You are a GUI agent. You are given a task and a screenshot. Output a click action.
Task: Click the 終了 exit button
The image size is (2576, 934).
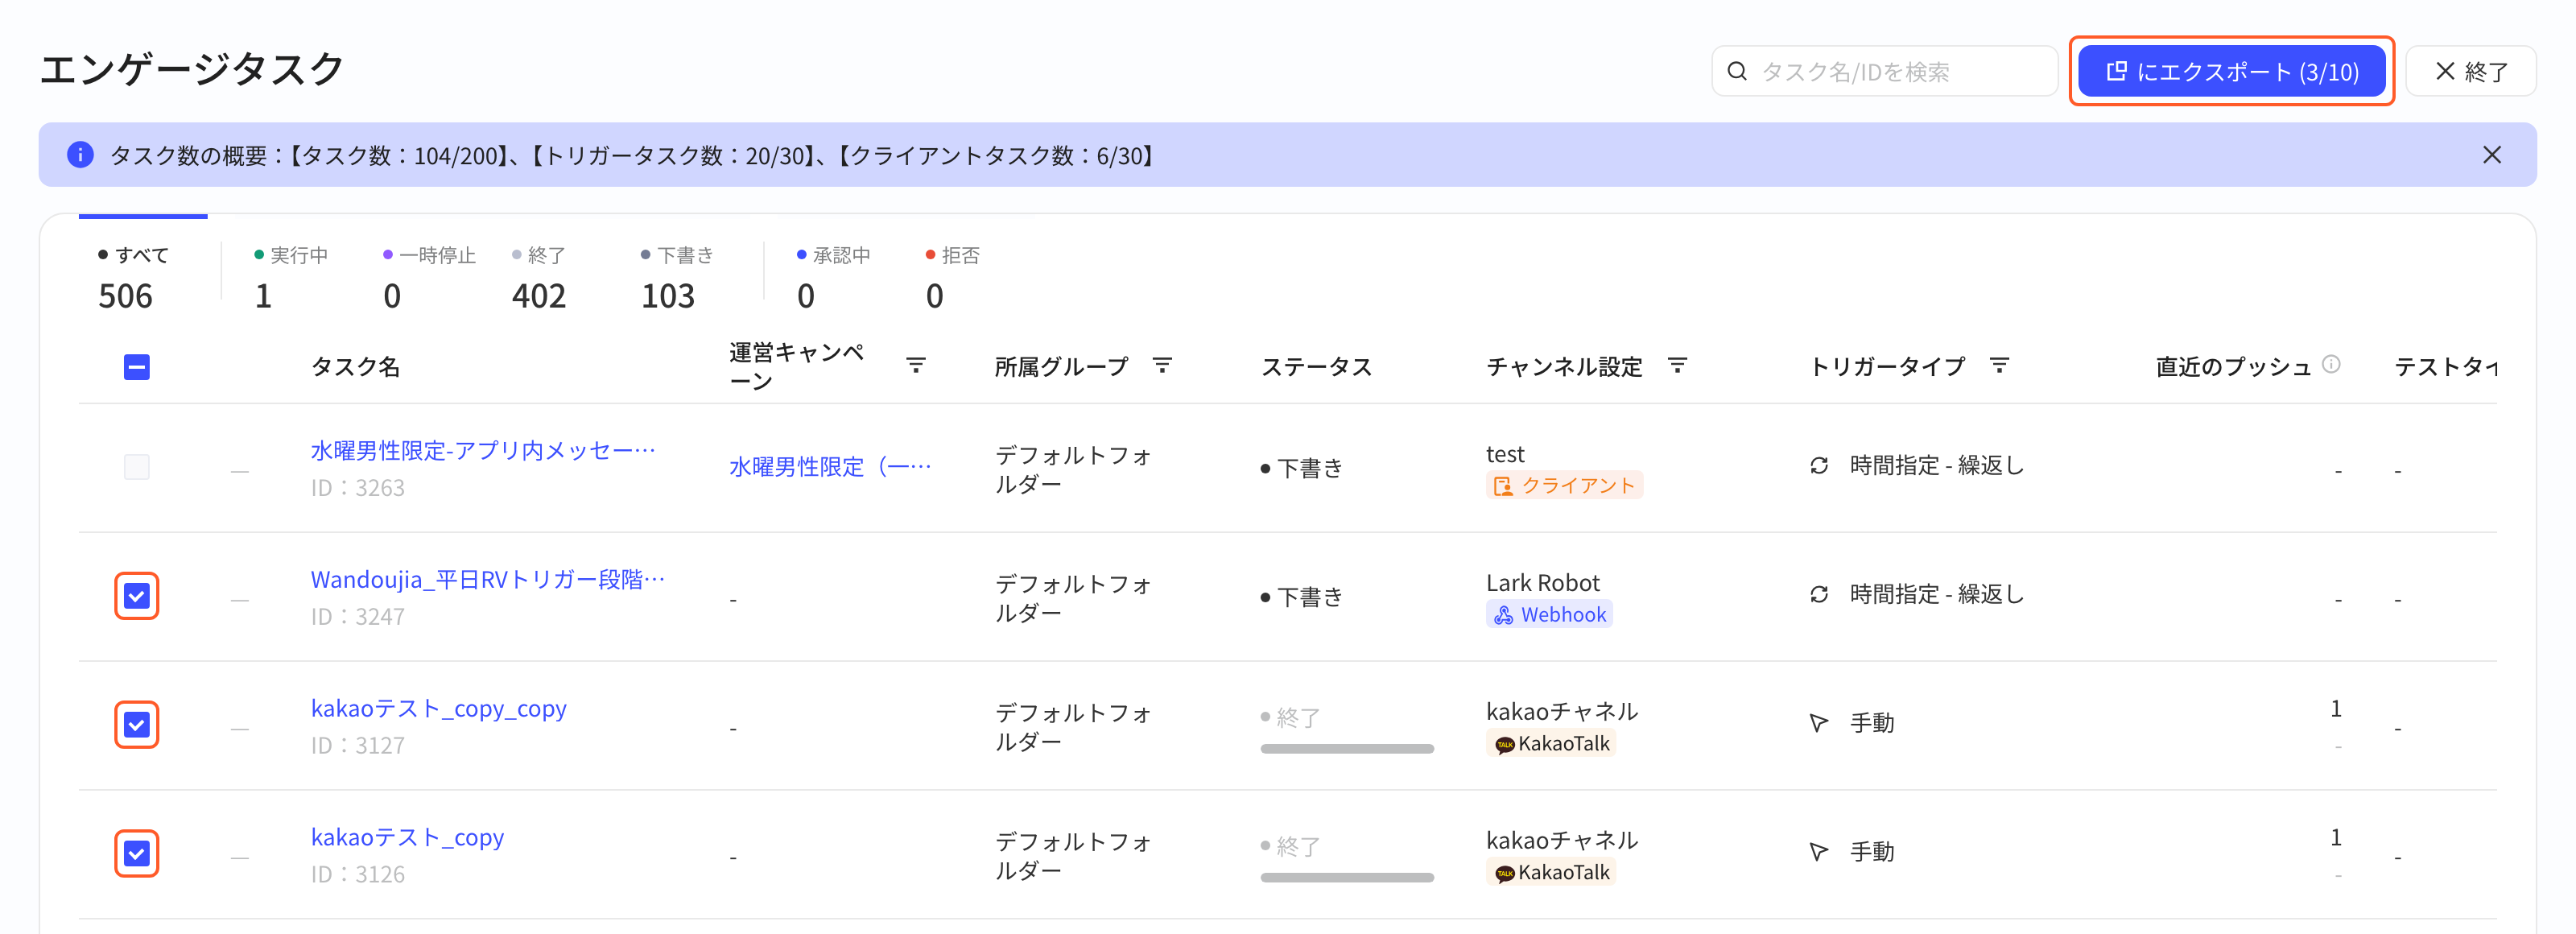point(2470,71)
